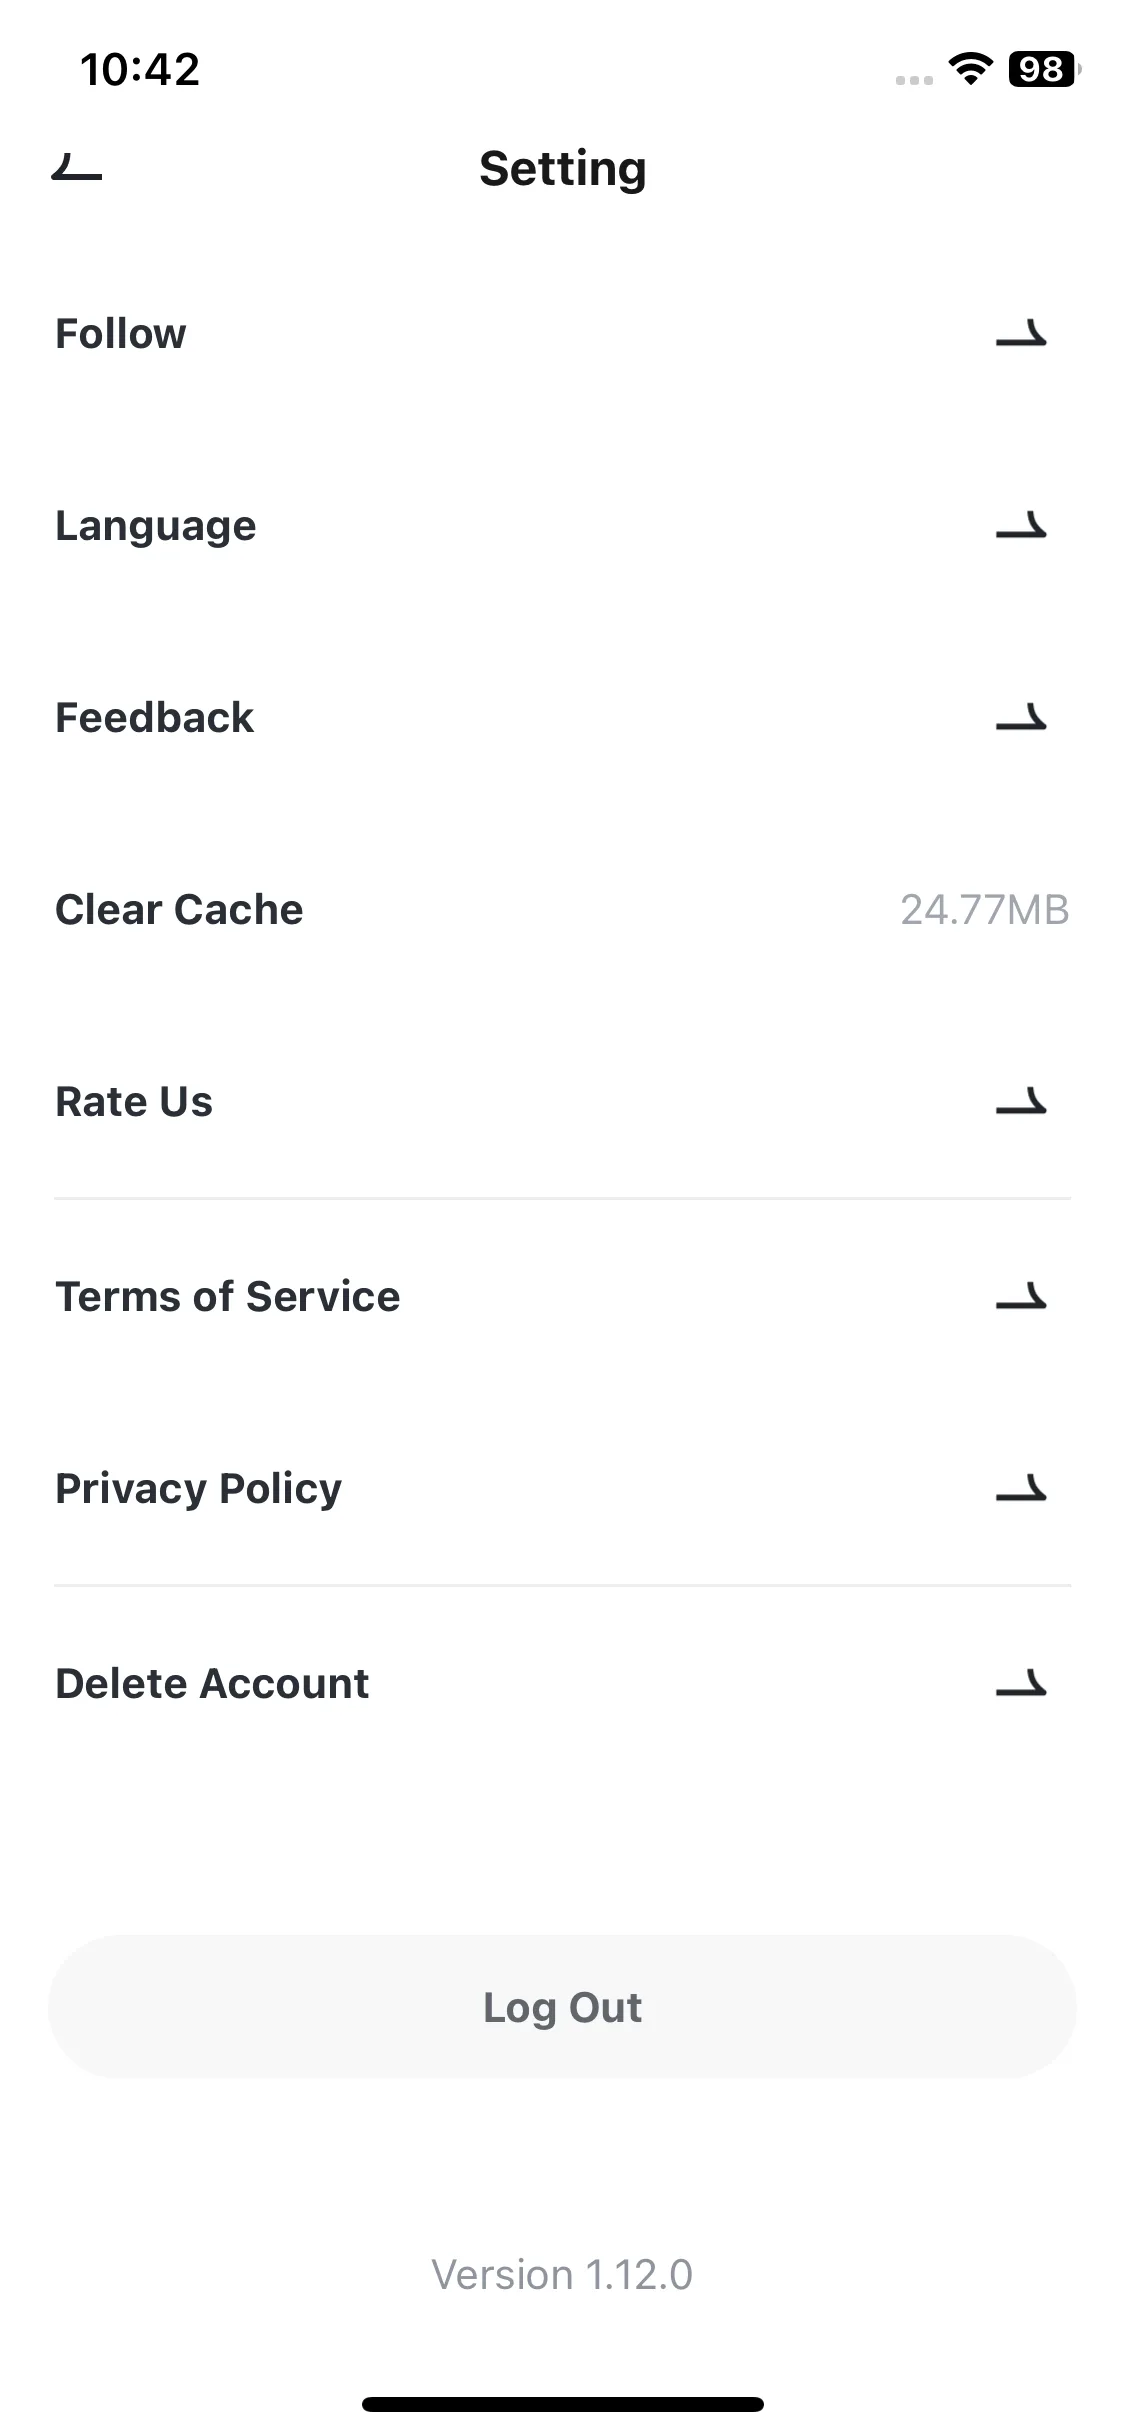The width and height of the screenshot is (1125, 2436).
Task: Tap the arrow icon next to Feedback
Action: (1021, 718)
